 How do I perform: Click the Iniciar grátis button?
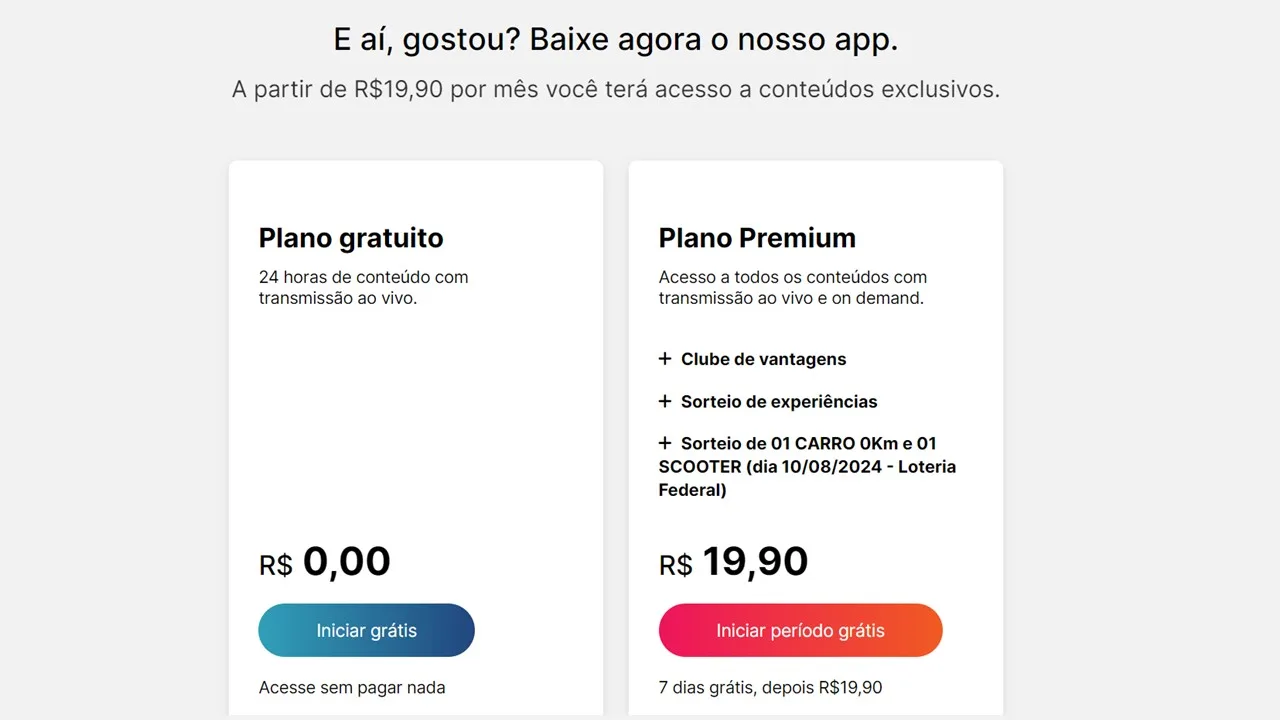click(x=366, y=630)
